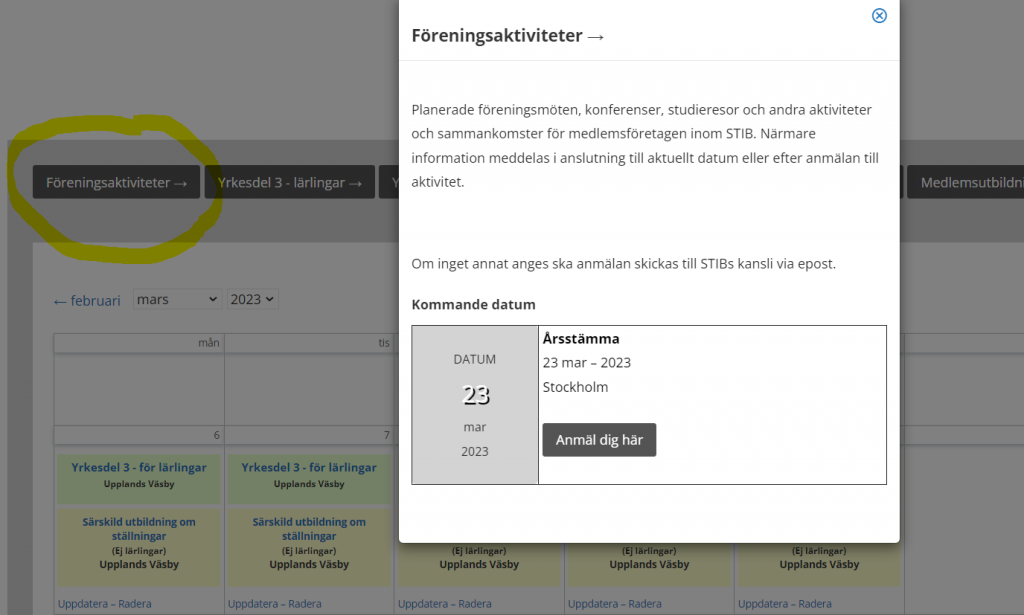
Task: Open Tuesday's 'Särskild utbildning om ställningar' event
Action: point(309,529)
